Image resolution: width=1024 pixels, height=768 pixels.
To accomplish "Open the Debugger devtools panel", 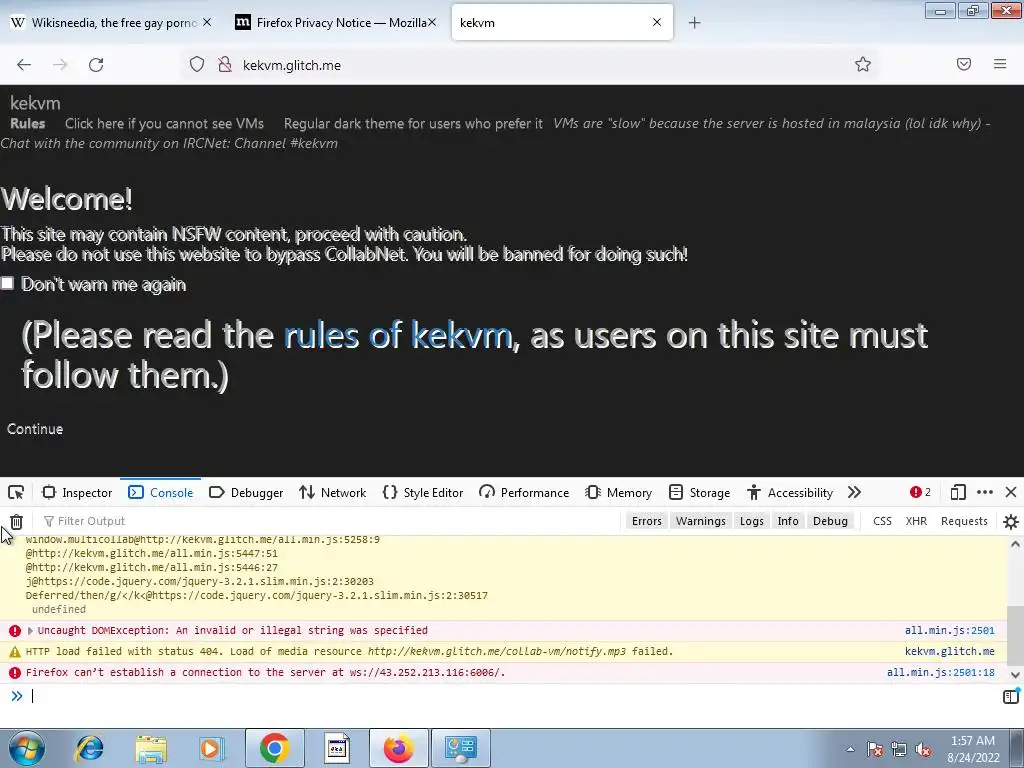I will [246, 492].
